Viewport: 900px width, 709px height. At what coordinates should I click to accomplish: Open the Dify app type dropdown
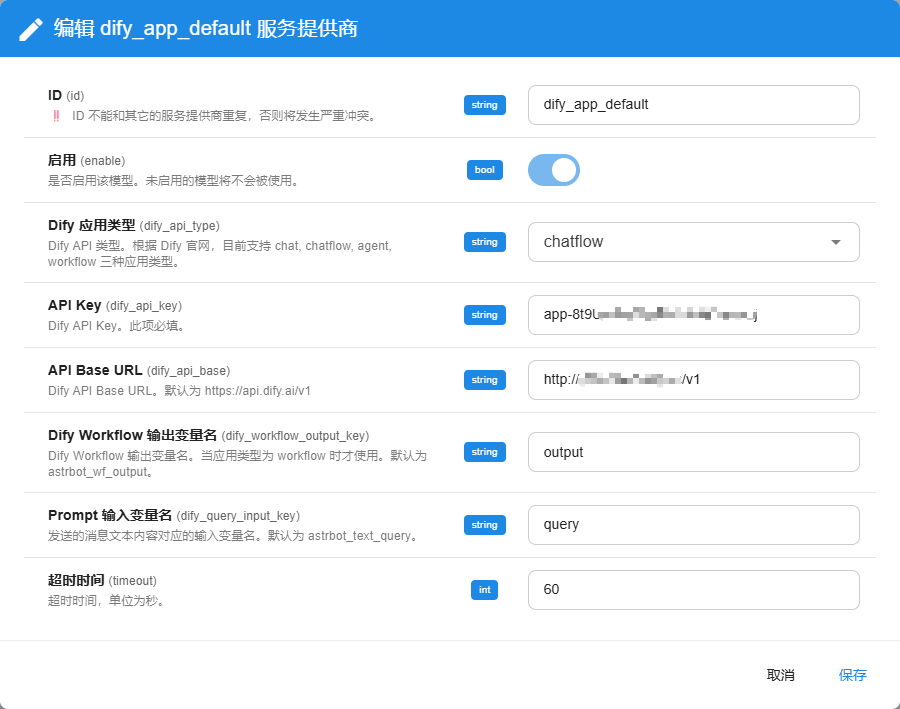pyautogui.click(x=693, y=242)
